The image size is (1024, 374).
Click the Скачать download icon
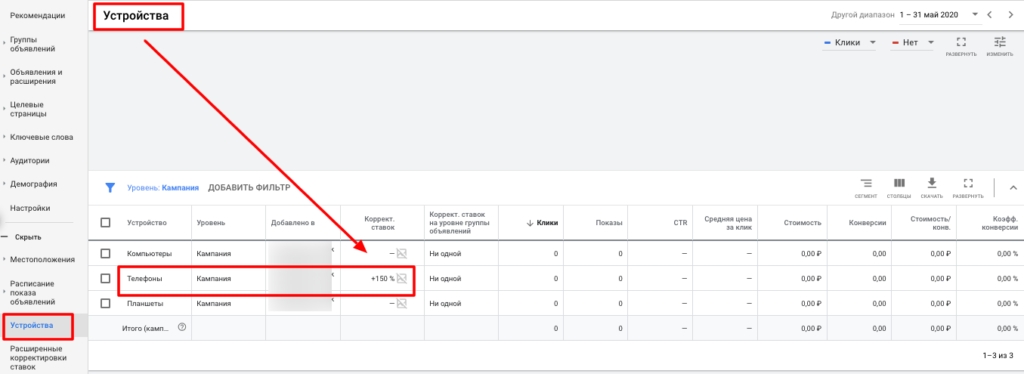point(932,183)
